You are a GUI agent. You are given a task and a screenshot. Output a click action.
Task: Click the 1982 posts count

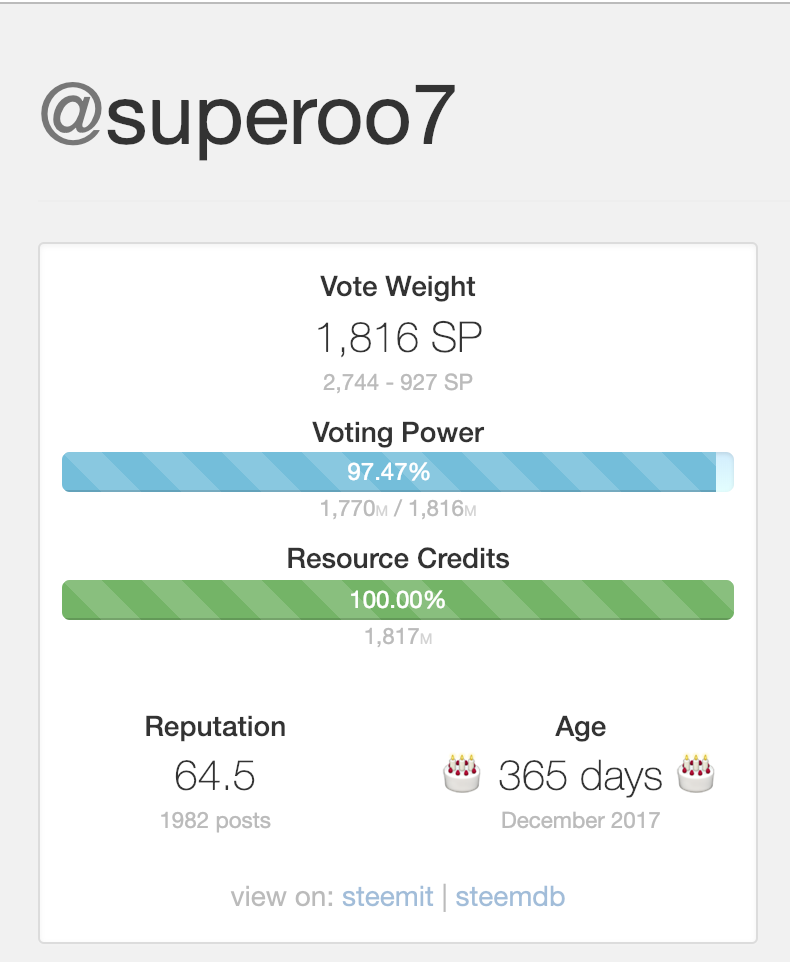click(215, 821)
